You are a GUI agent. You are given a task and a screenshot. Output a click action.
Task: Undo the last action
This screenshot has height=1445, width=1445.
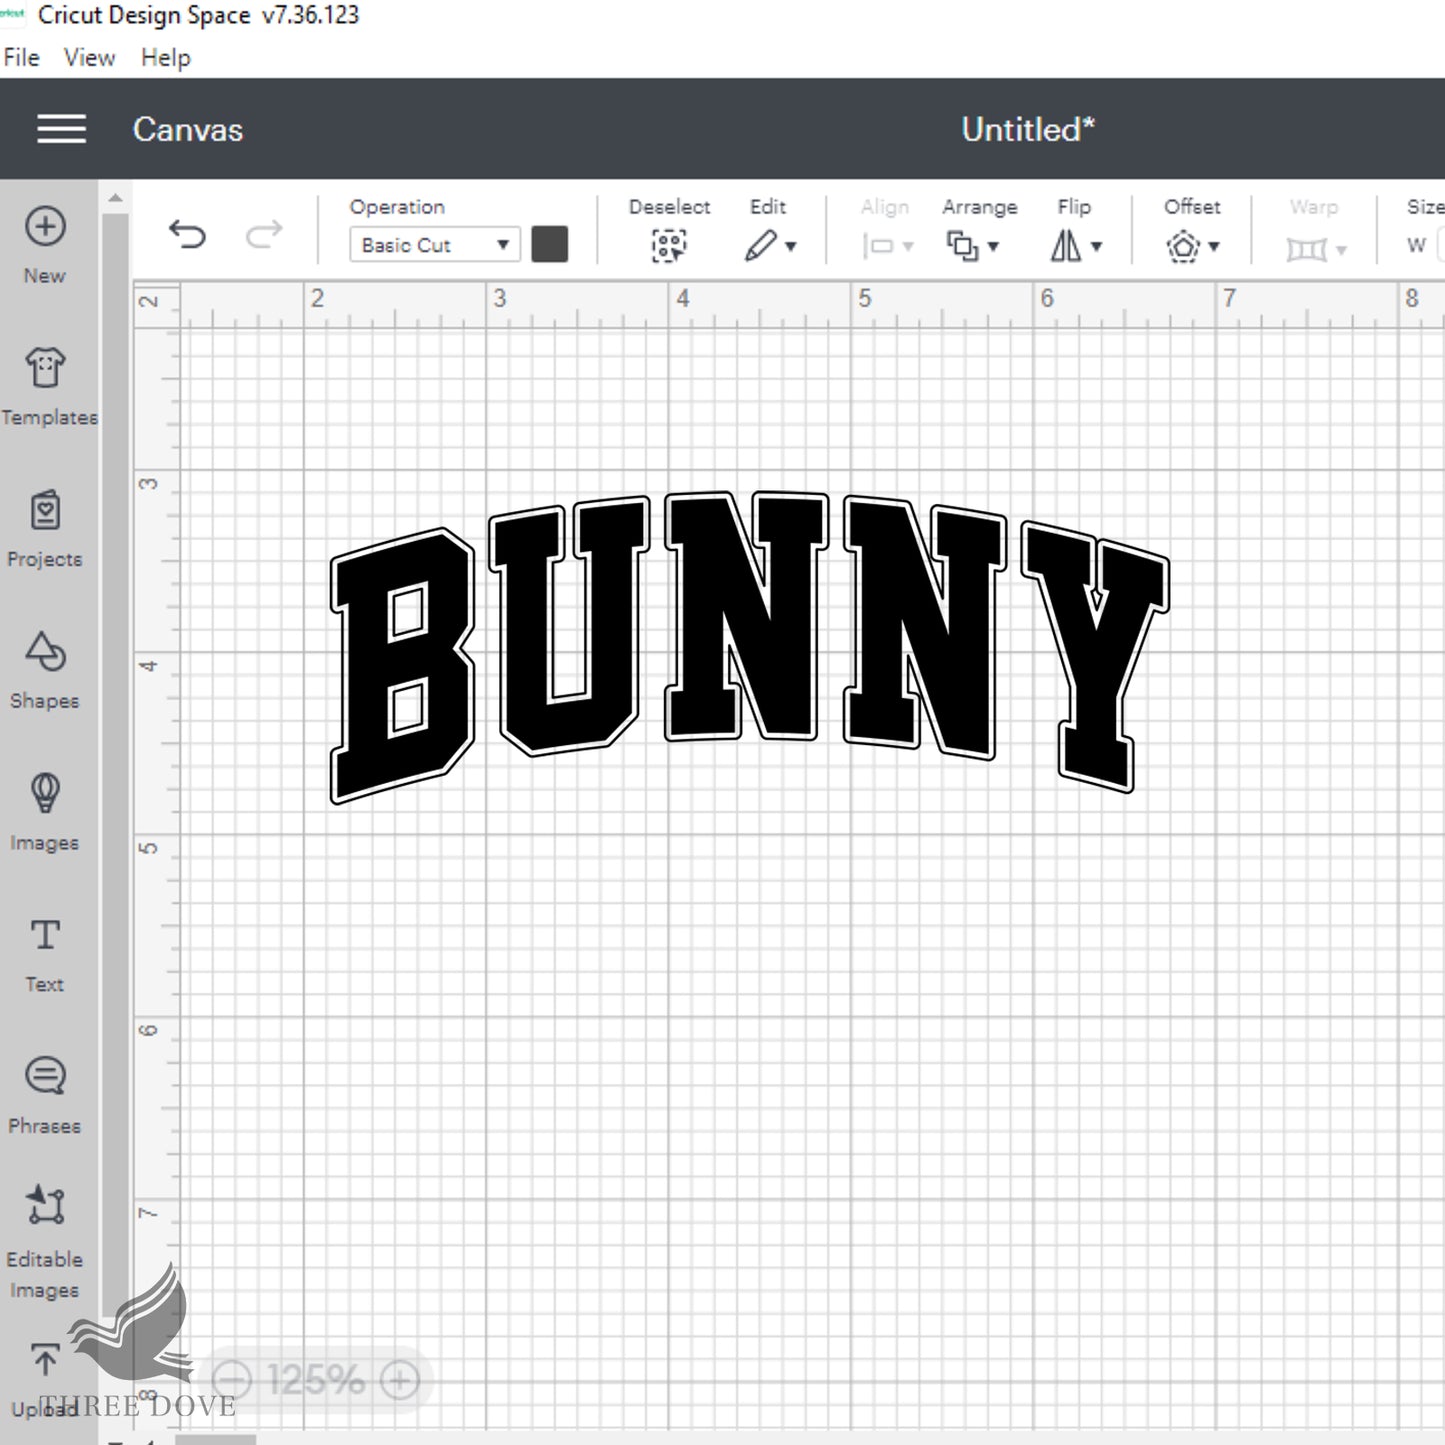187,235
